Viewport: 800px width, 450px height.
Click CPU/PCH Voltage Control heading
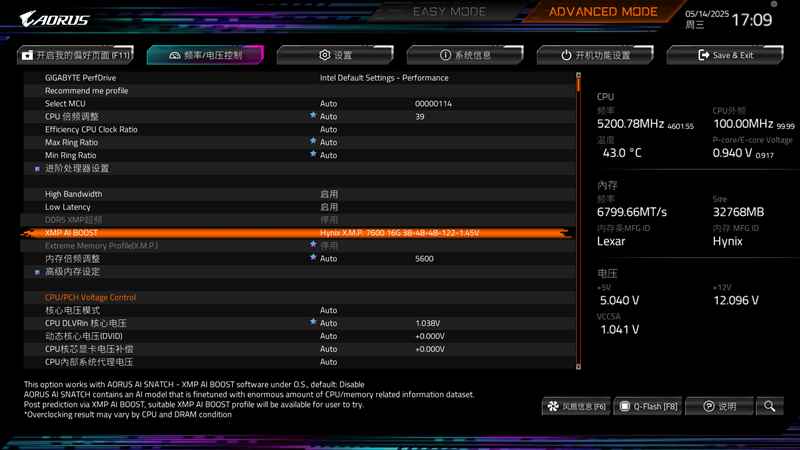click(90, 297)
